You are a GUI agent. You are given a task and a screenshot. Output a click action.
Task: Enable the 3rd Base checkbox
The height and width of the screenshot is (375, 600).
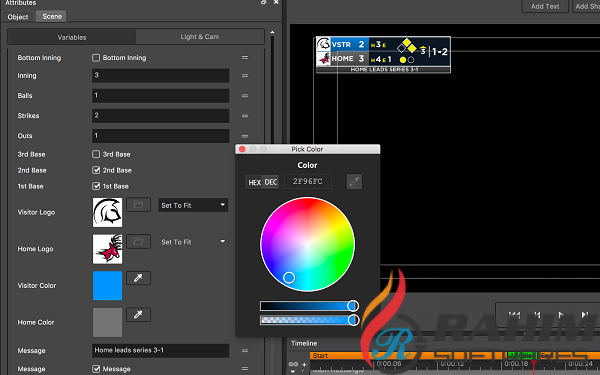[x=96, y=154]
